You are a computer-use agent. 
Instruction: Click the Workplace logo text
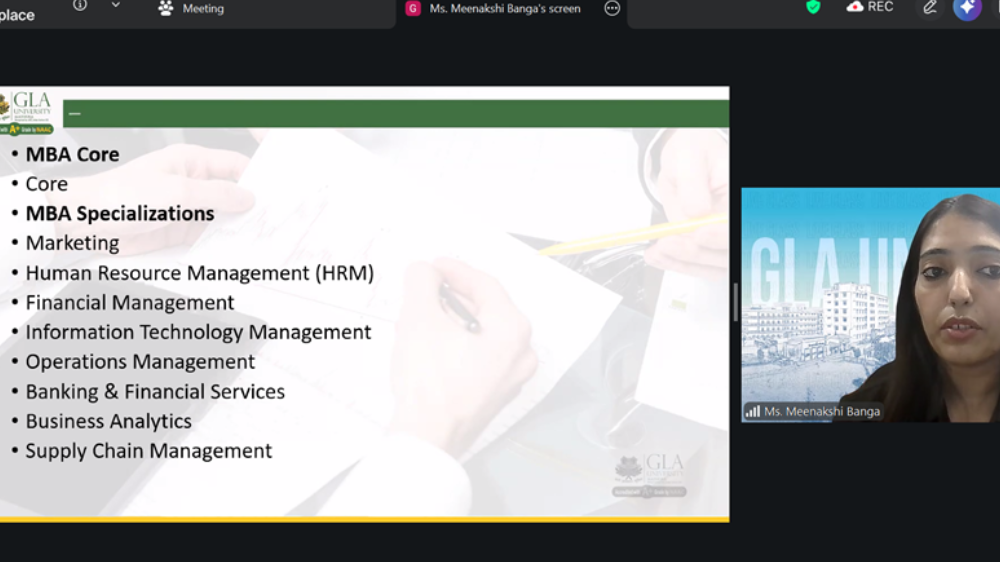17,15
